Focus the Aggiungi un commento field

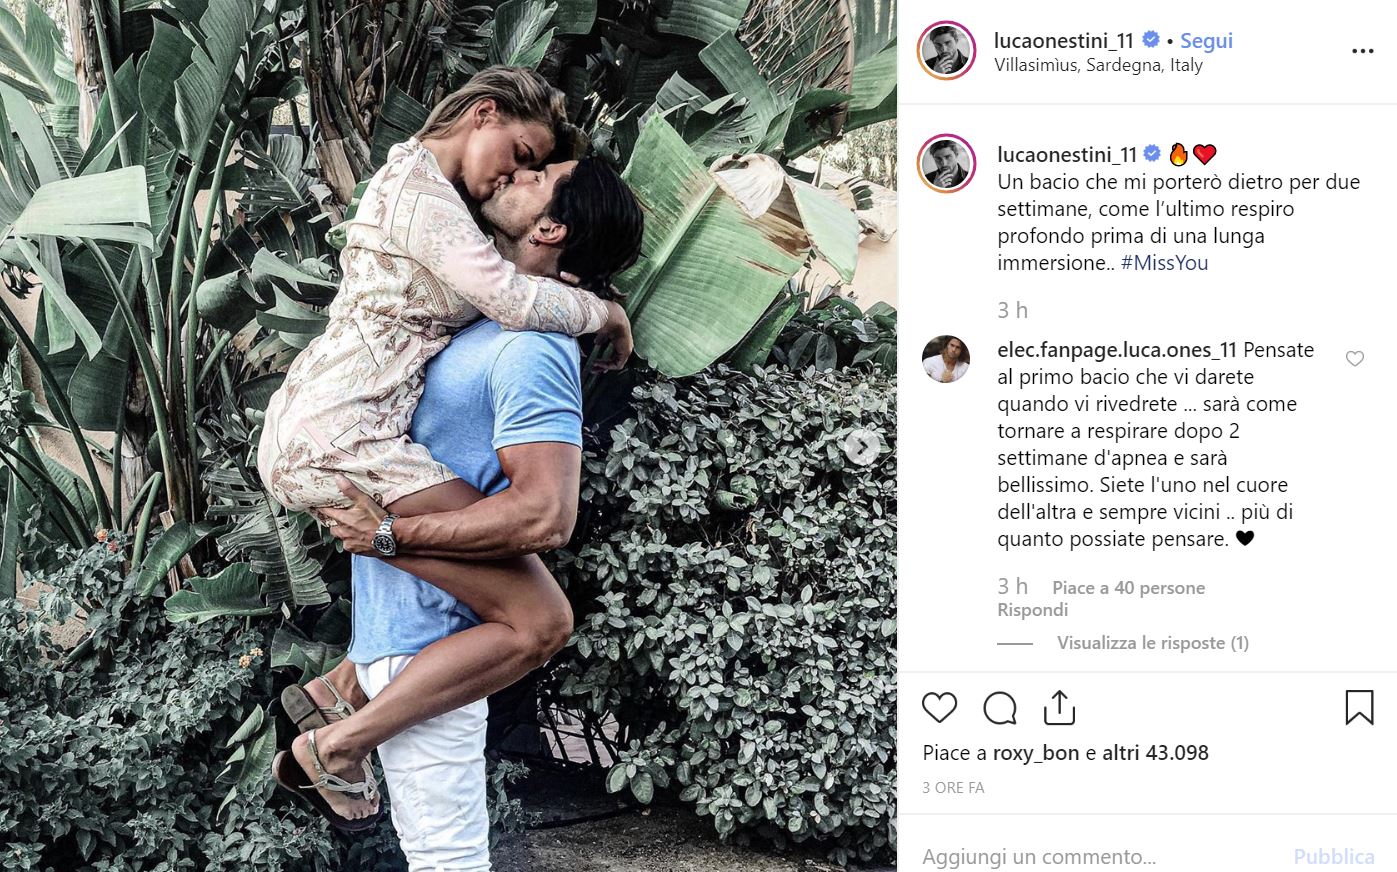(1100, 857)
